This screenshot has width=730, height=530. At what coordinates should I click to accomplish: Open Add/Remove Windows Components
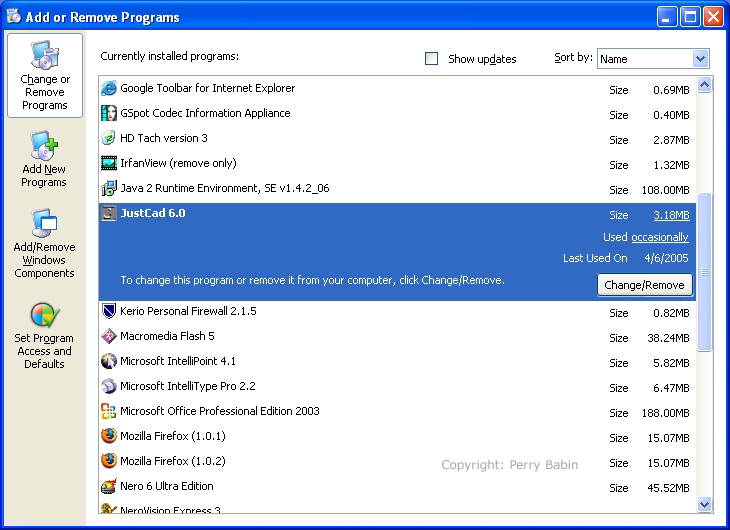(x=44, y=243)
